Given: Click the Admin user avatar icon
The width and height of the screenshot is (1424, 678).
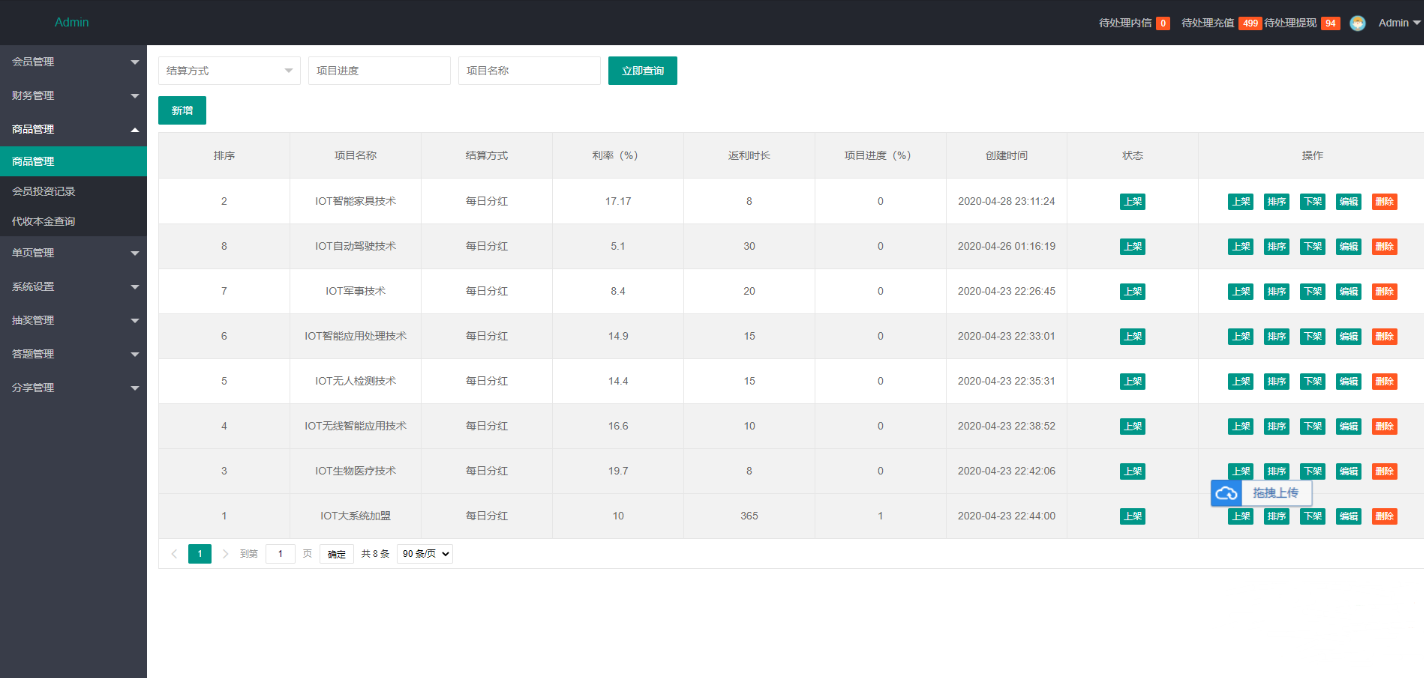Looking at the screenshot, I should 1357,23.
